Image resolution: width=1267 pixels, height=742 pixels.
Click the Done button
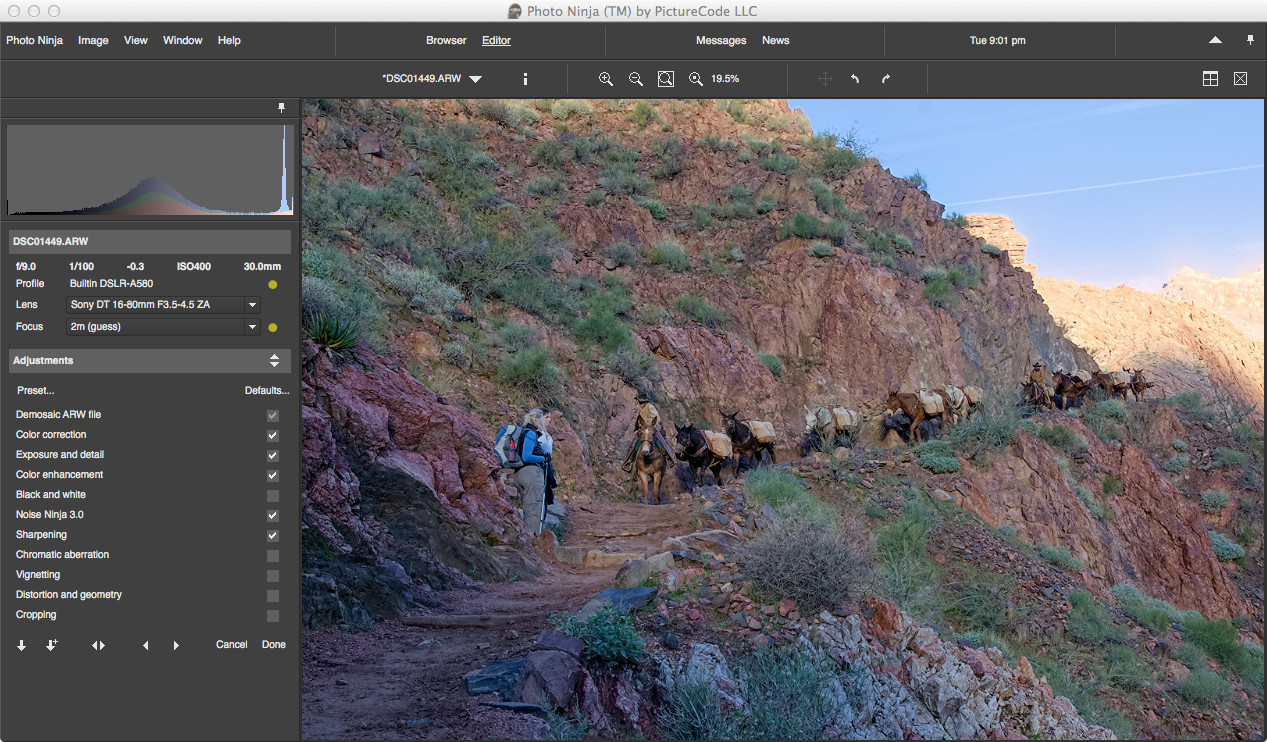[x=273, y=645]
